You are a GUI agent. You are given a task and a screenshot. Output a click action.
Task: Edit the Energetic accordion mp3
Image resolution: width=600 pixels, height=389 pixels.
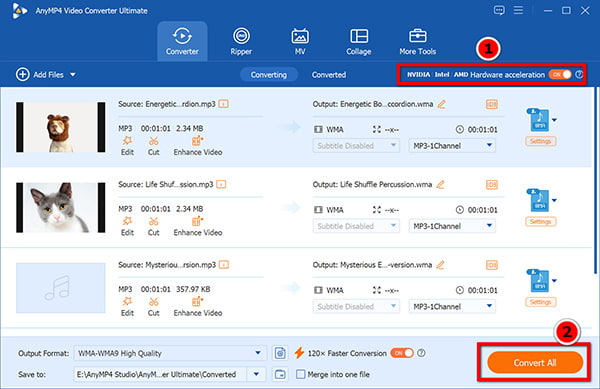tap(127, 146)
